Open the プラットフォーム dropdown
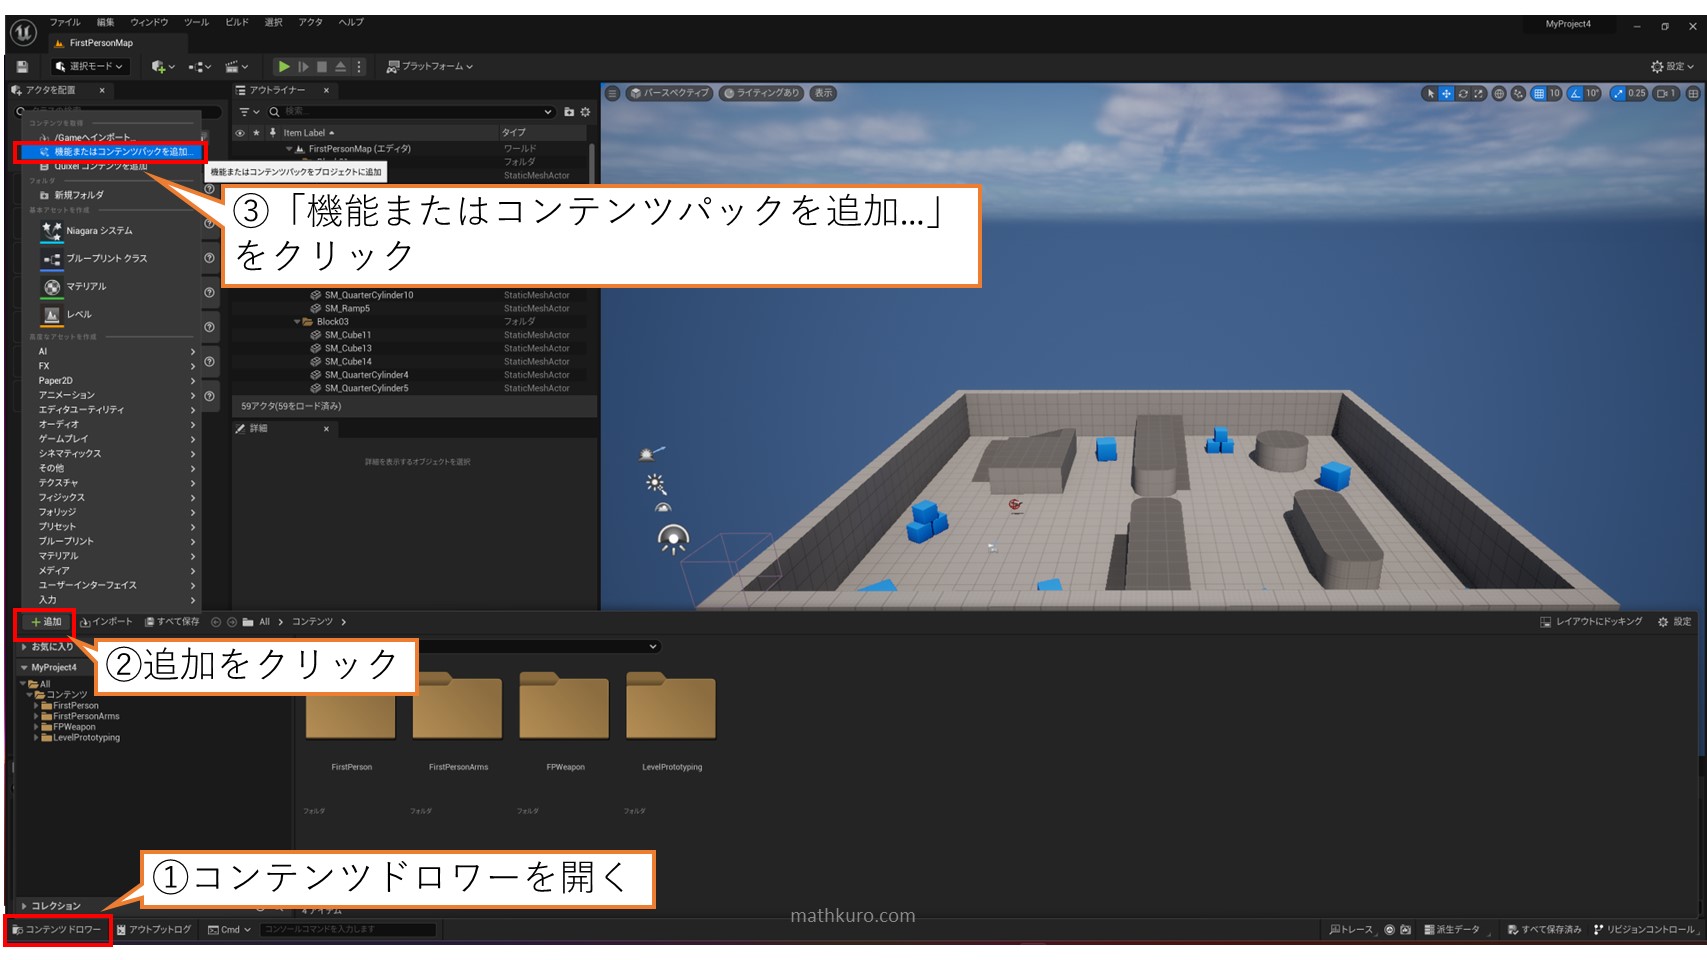 point(430,66)
